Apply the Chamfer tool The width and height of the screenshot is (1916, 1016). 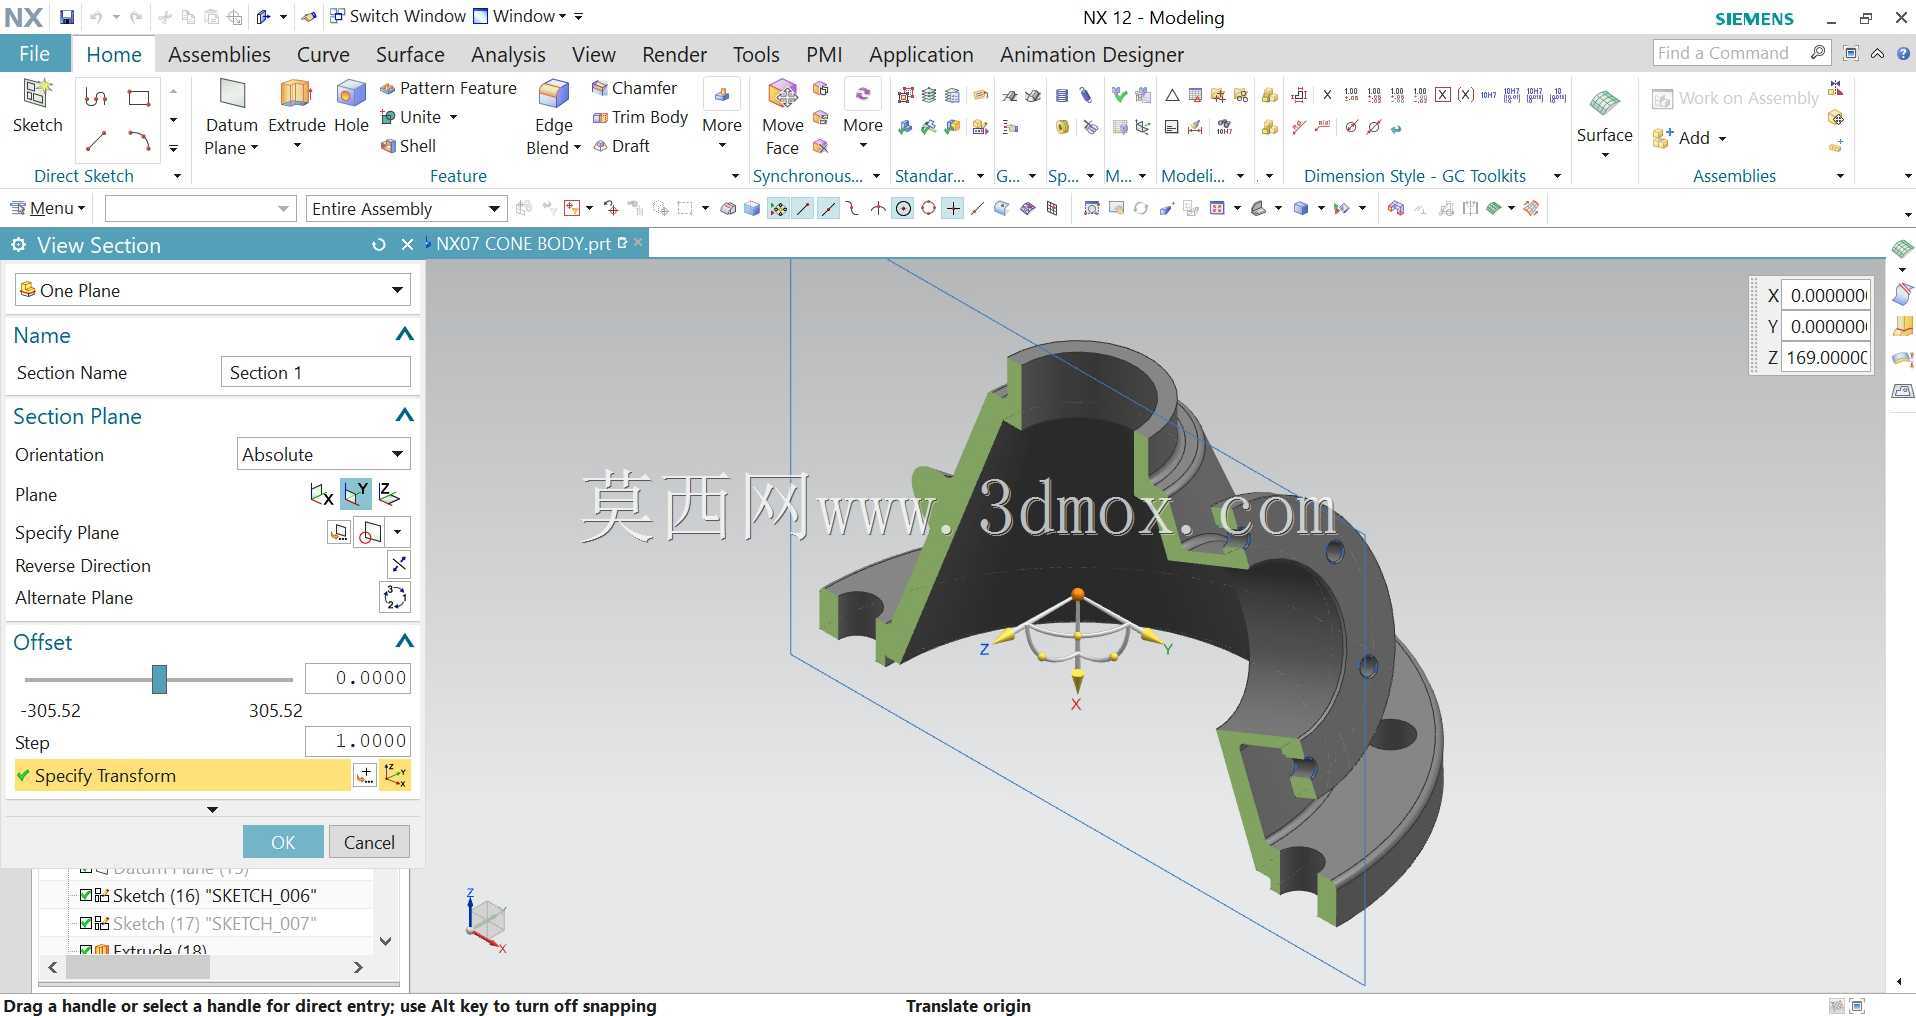click(634, 88)
